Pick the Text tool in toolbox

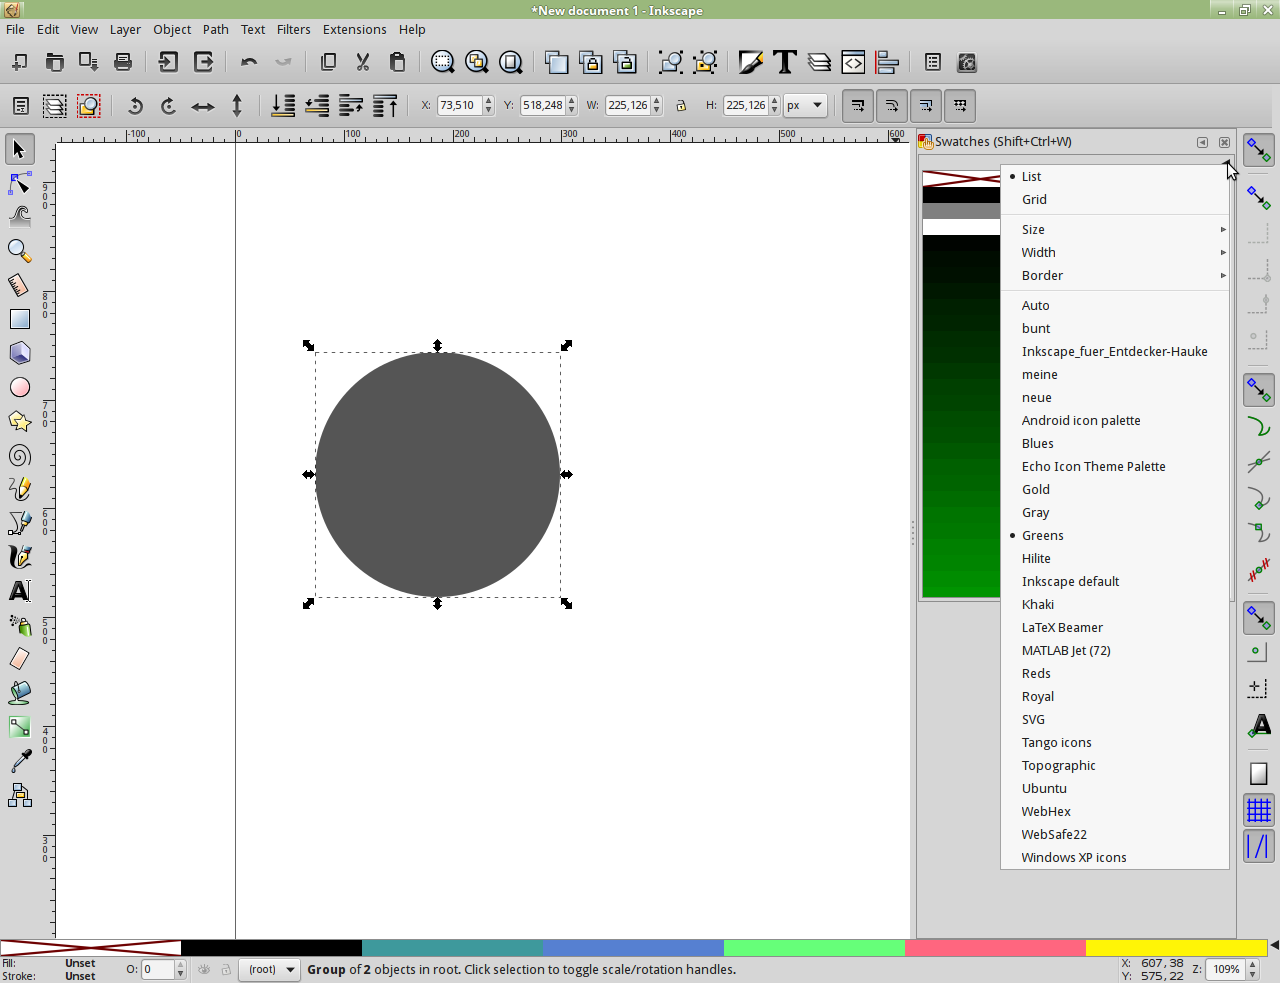tap(19, 591)
